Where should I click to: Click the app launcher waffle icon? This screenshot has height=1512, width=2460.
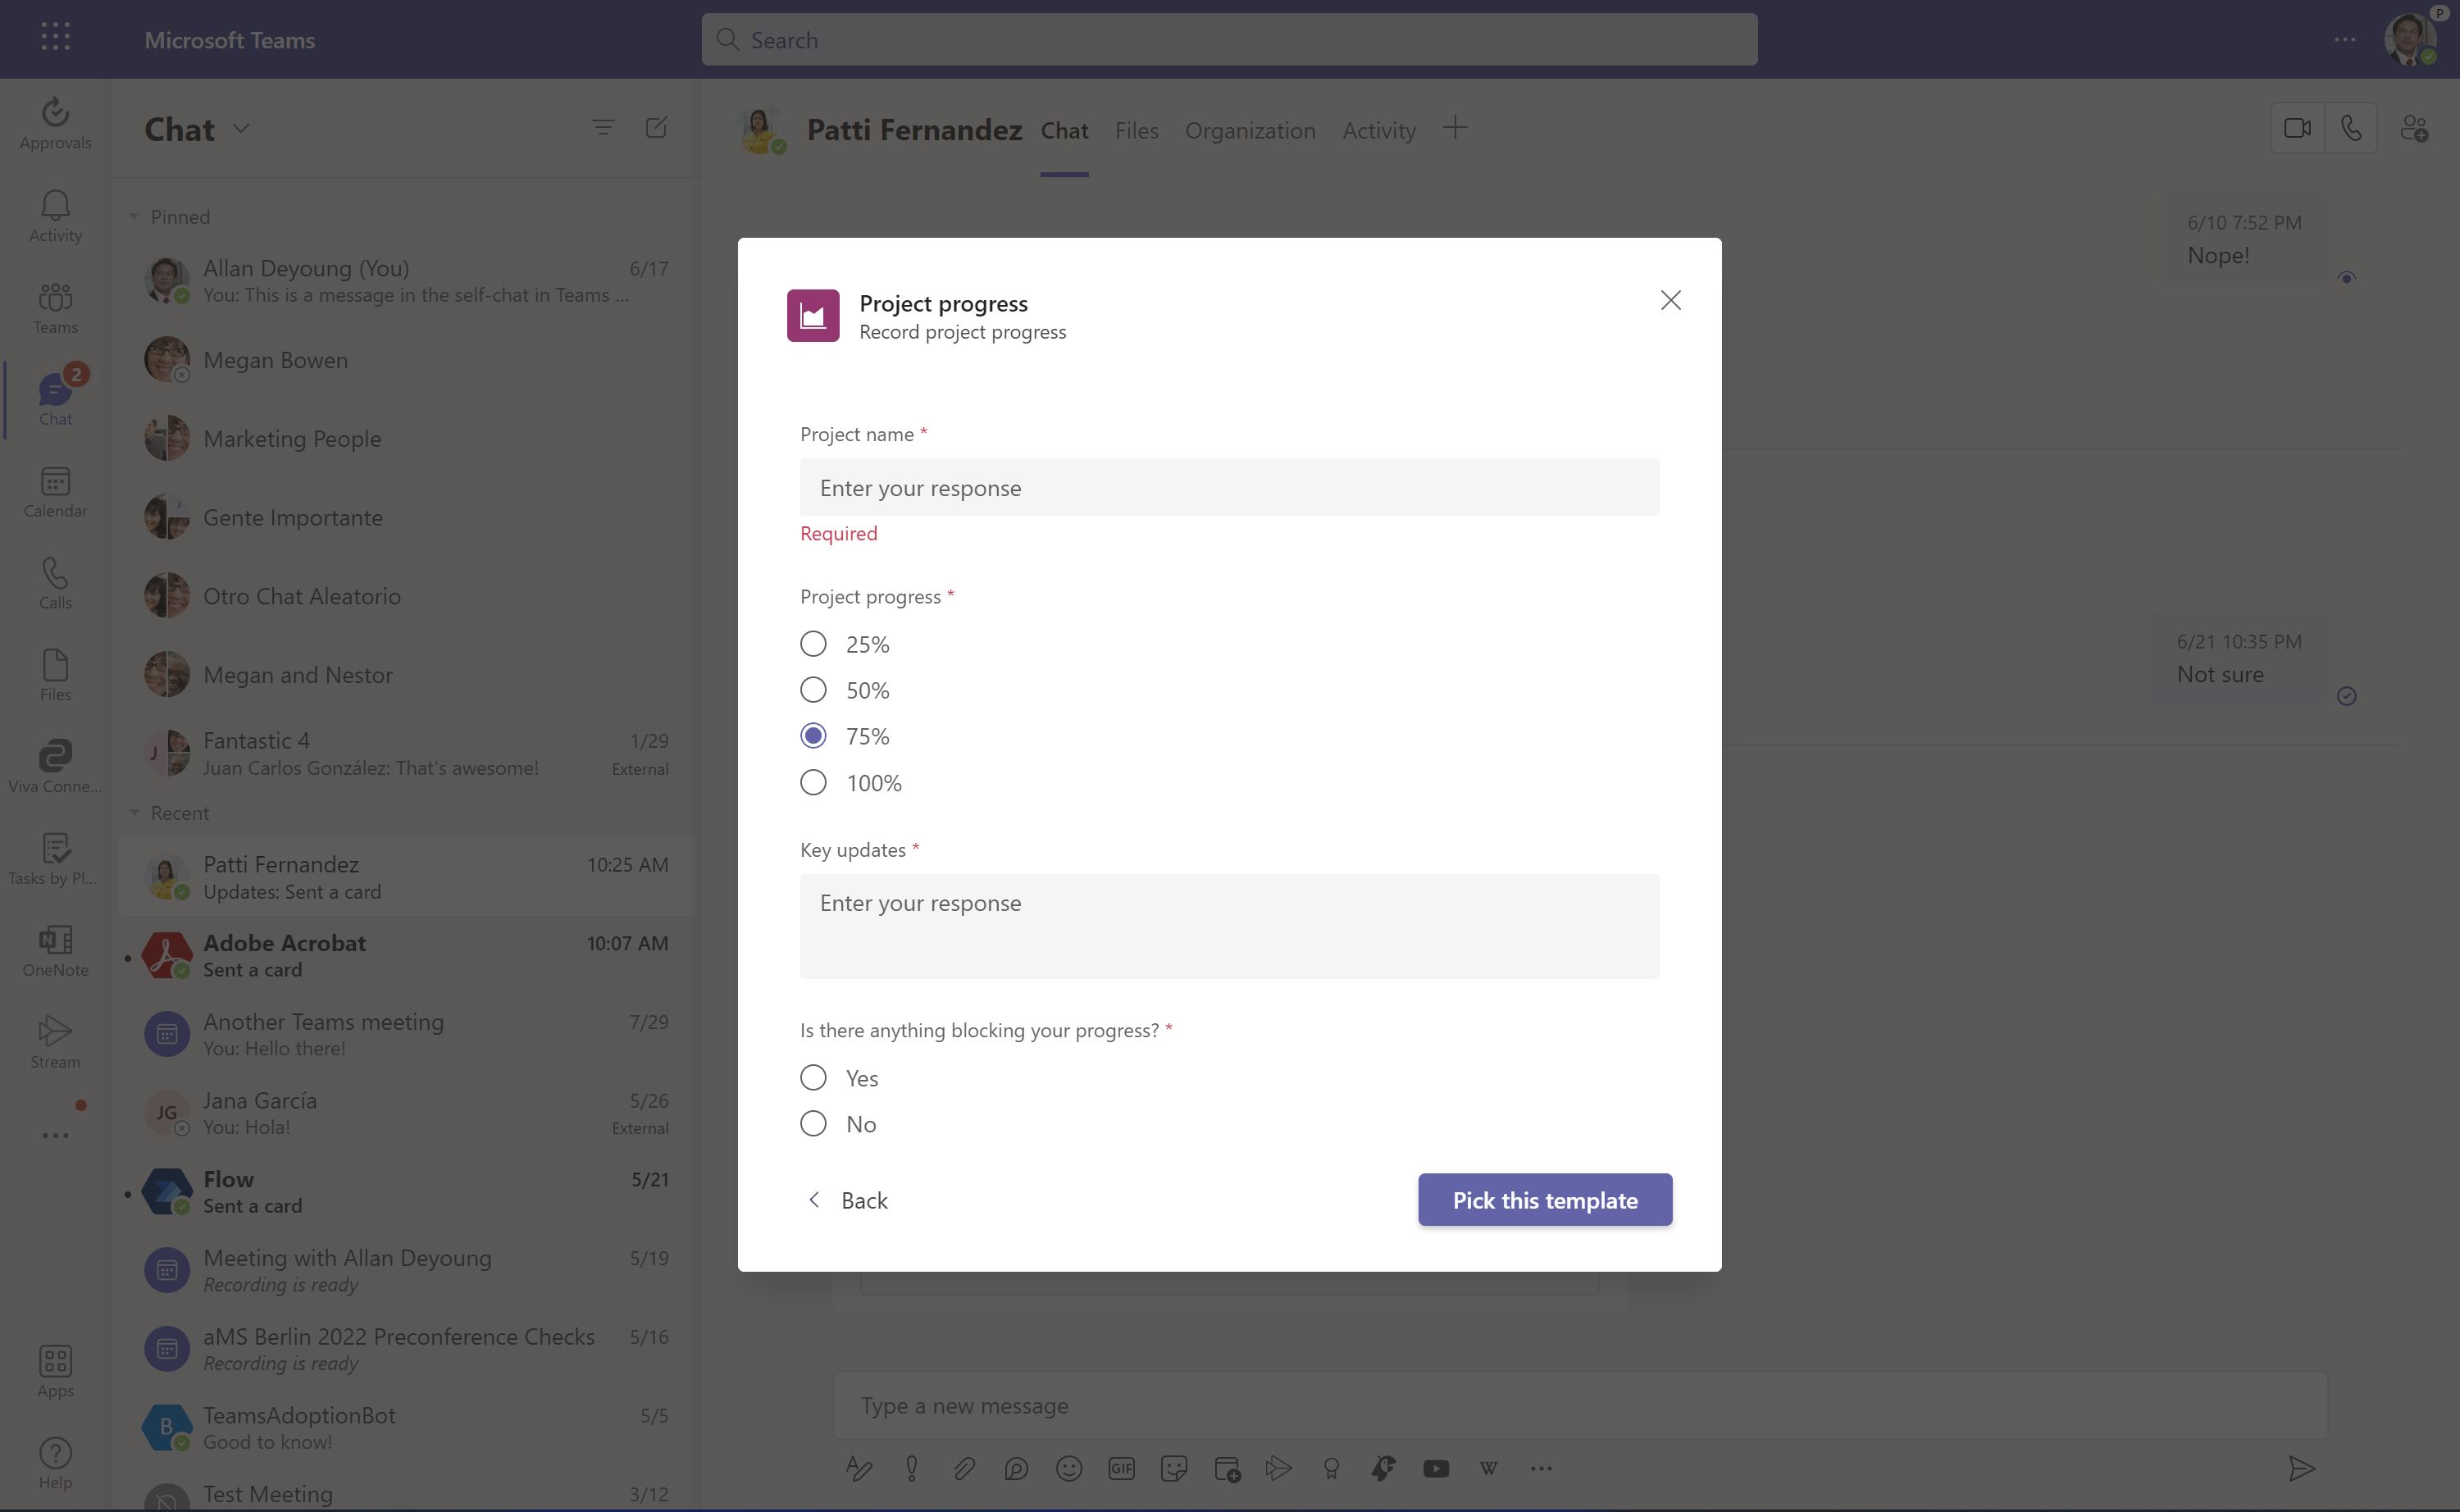click(x=55, y=38)
